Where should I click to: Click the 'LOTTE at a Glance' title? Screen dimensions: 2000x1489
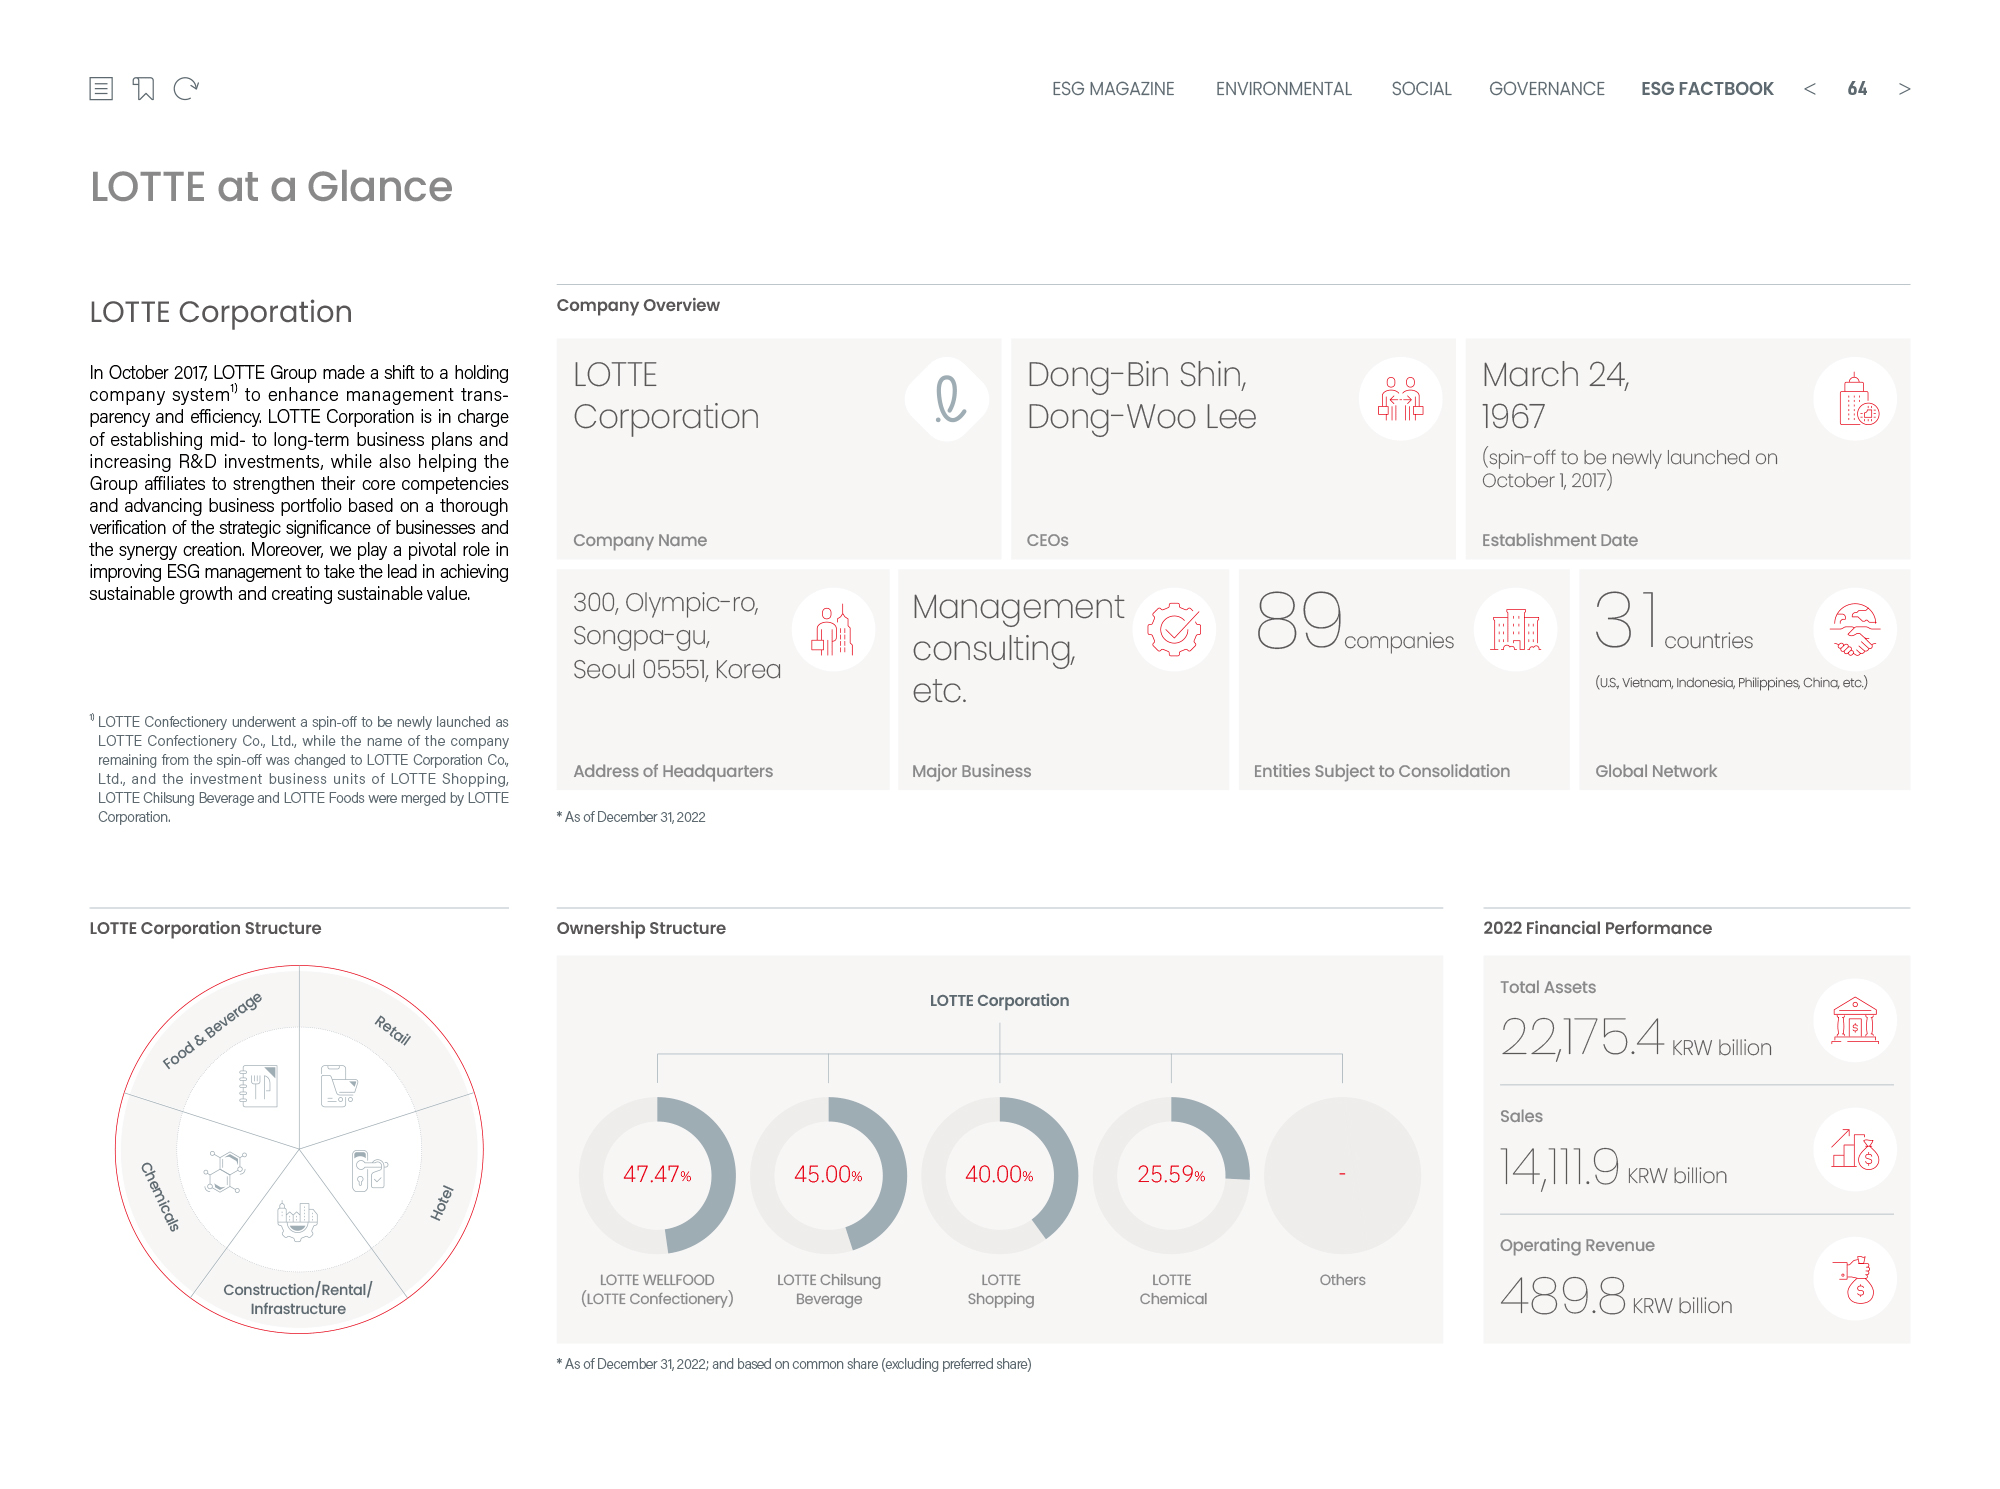271,187
